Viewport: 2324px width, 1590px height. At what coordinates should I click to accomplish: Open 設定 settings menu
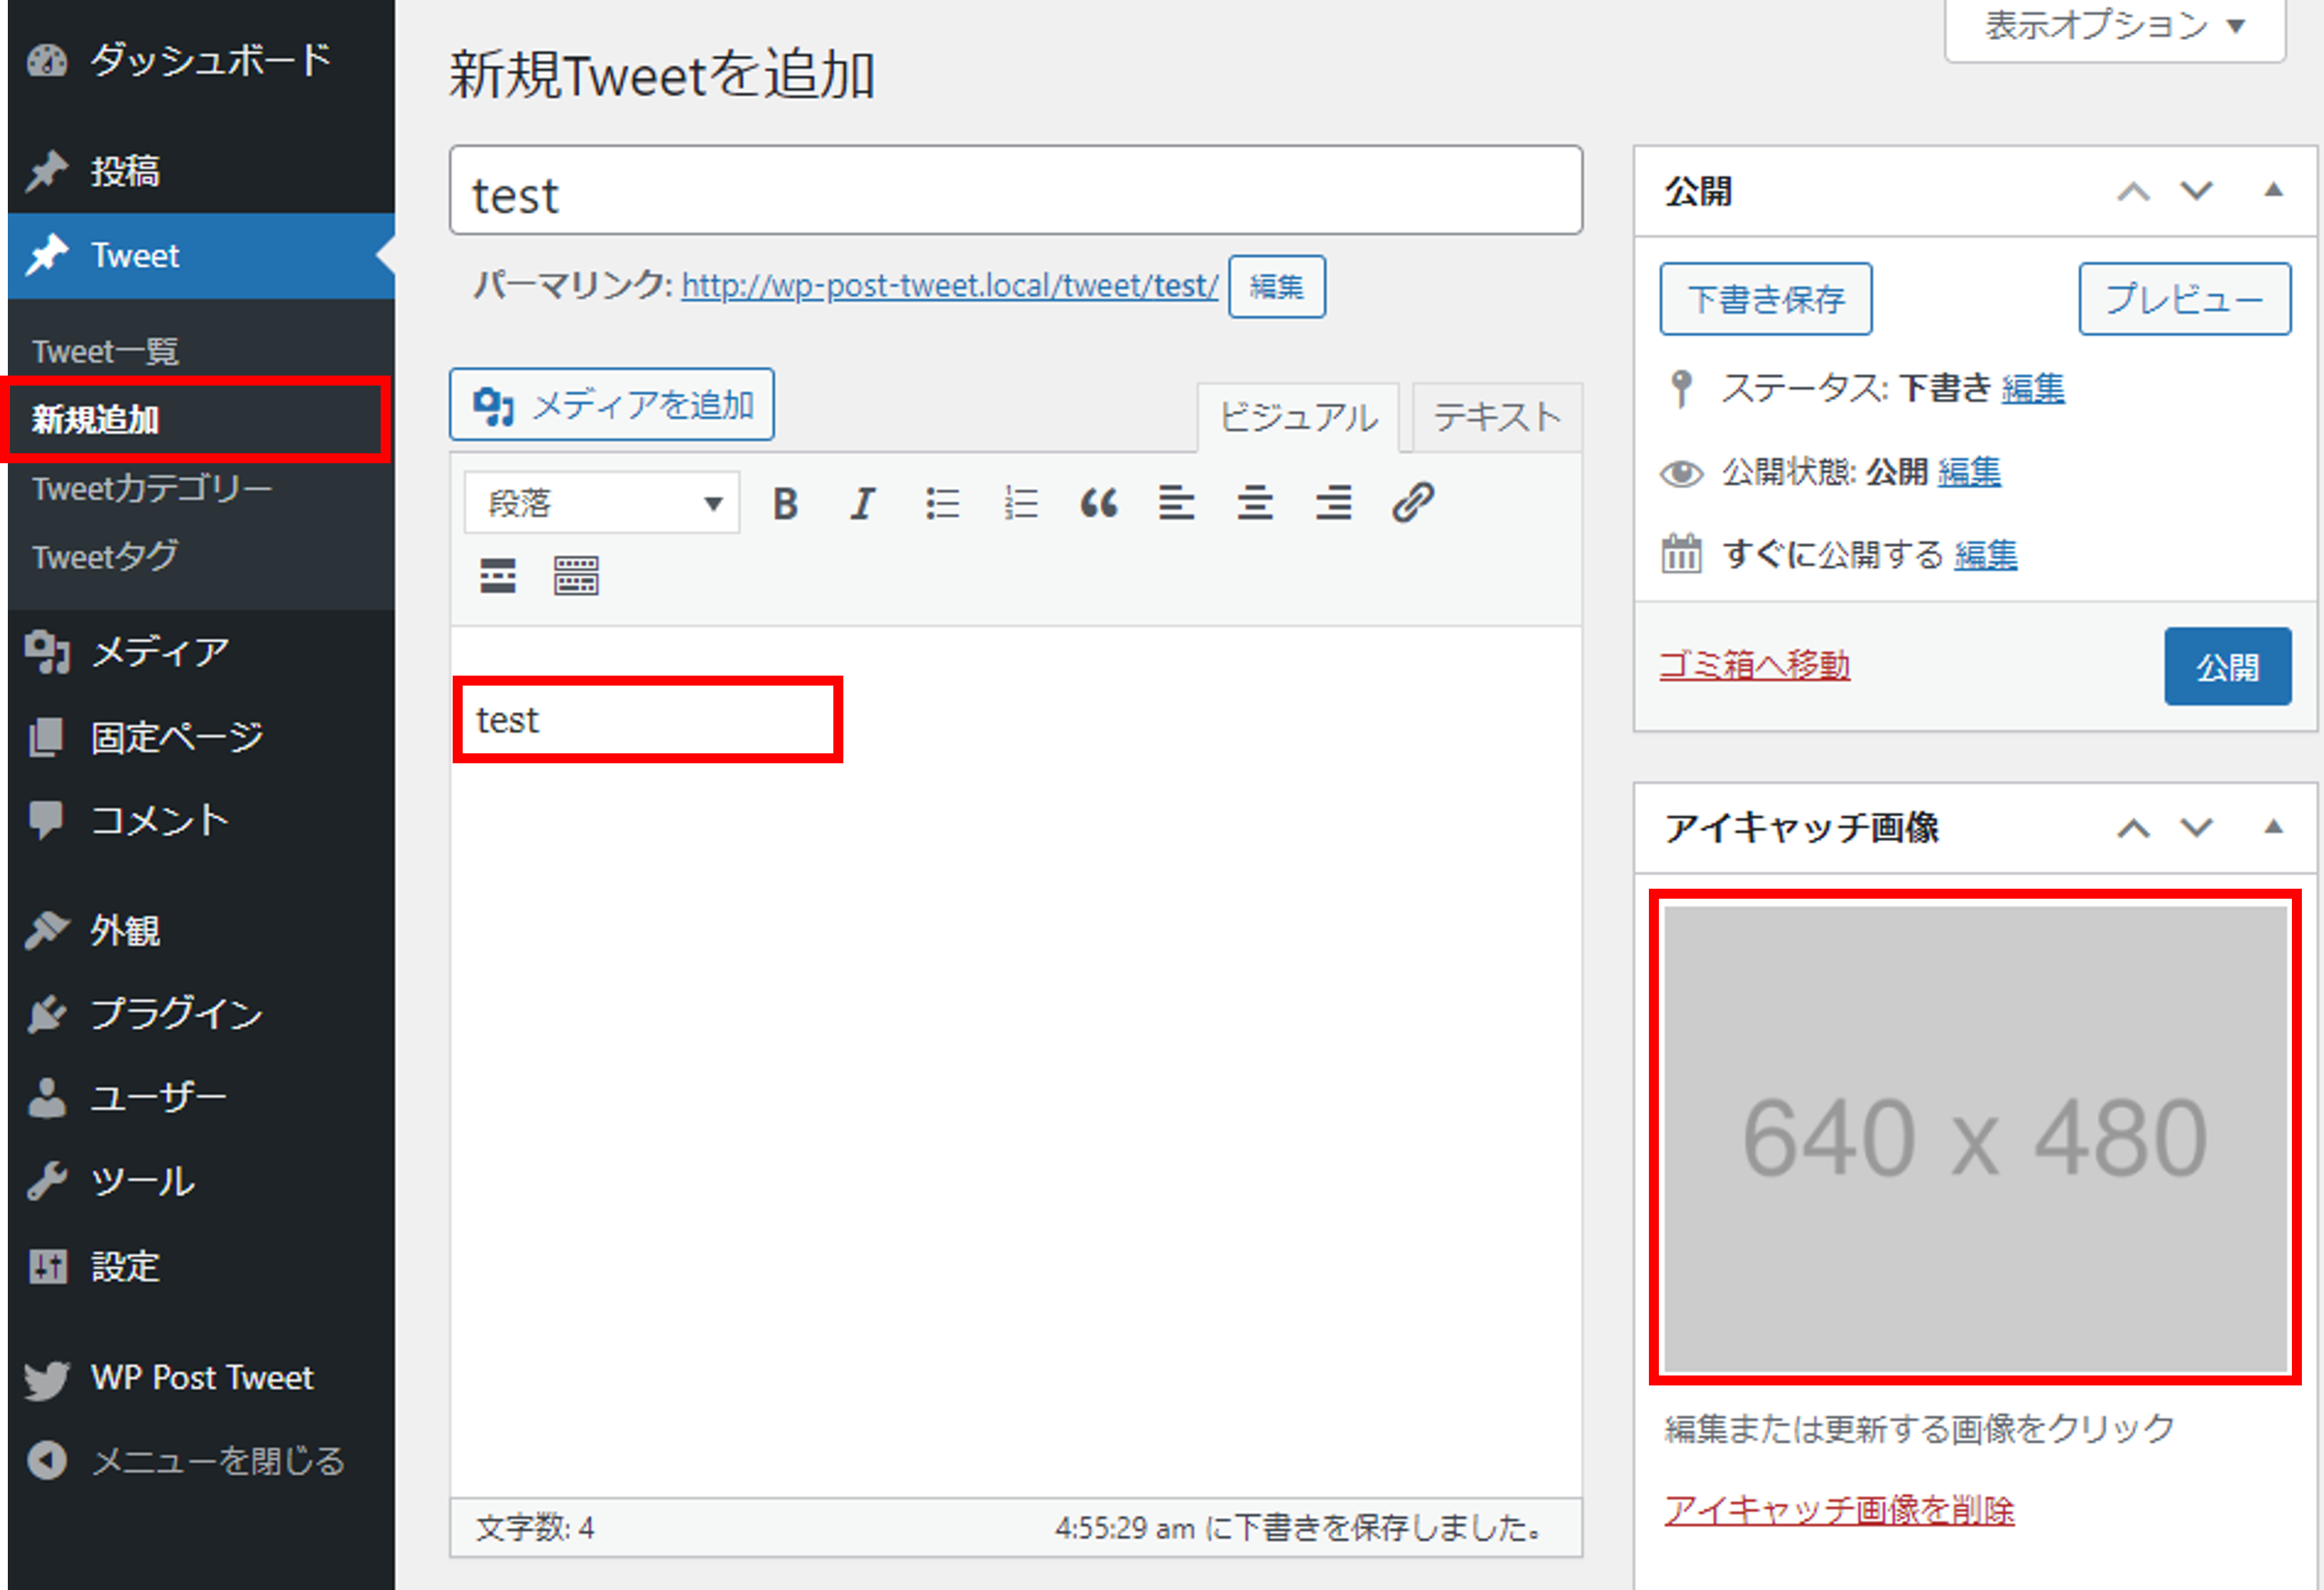[x=201, y=1267]
